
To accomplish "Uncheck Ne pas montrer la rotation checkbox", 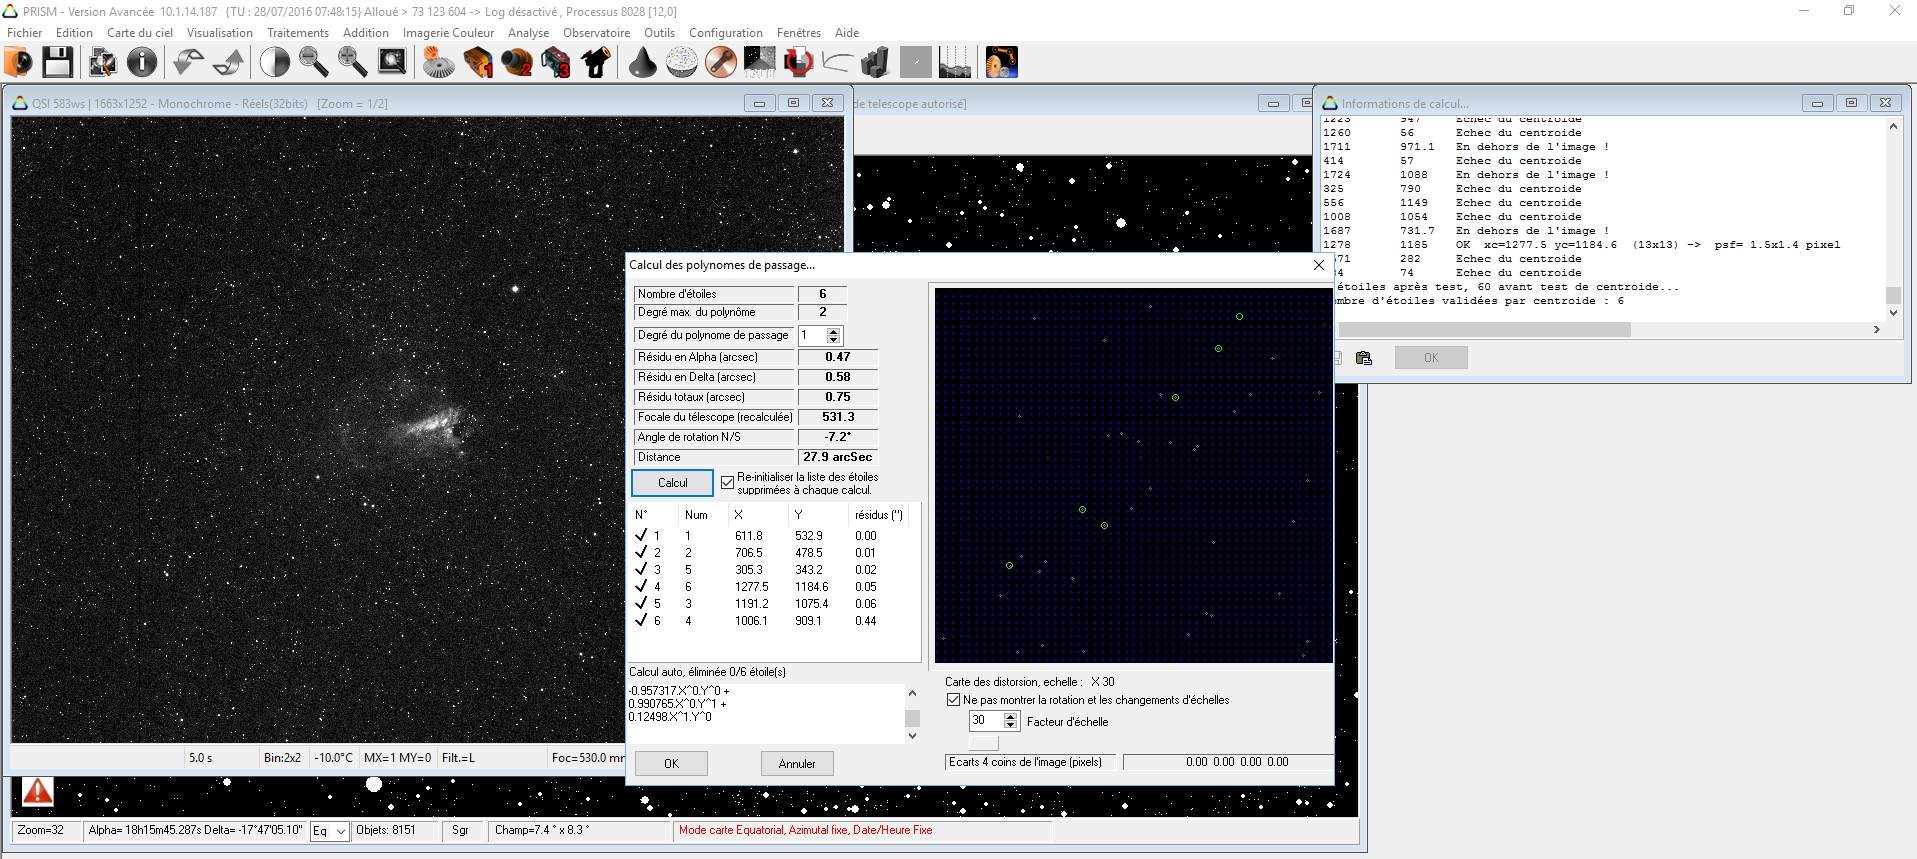I will [x=953, y=700].
